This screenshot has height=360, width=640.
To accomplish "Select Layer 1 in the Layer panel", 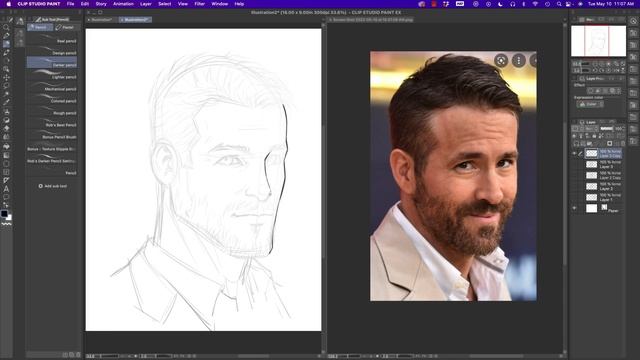I will pos(603,198).
